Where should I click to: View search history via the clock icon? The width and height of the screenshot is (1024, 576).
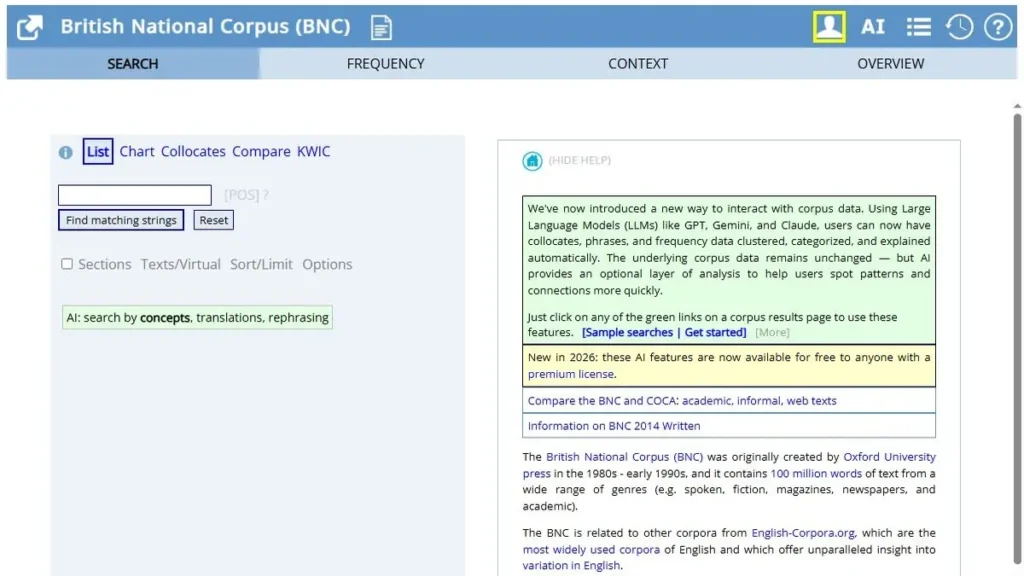[959, 27]
